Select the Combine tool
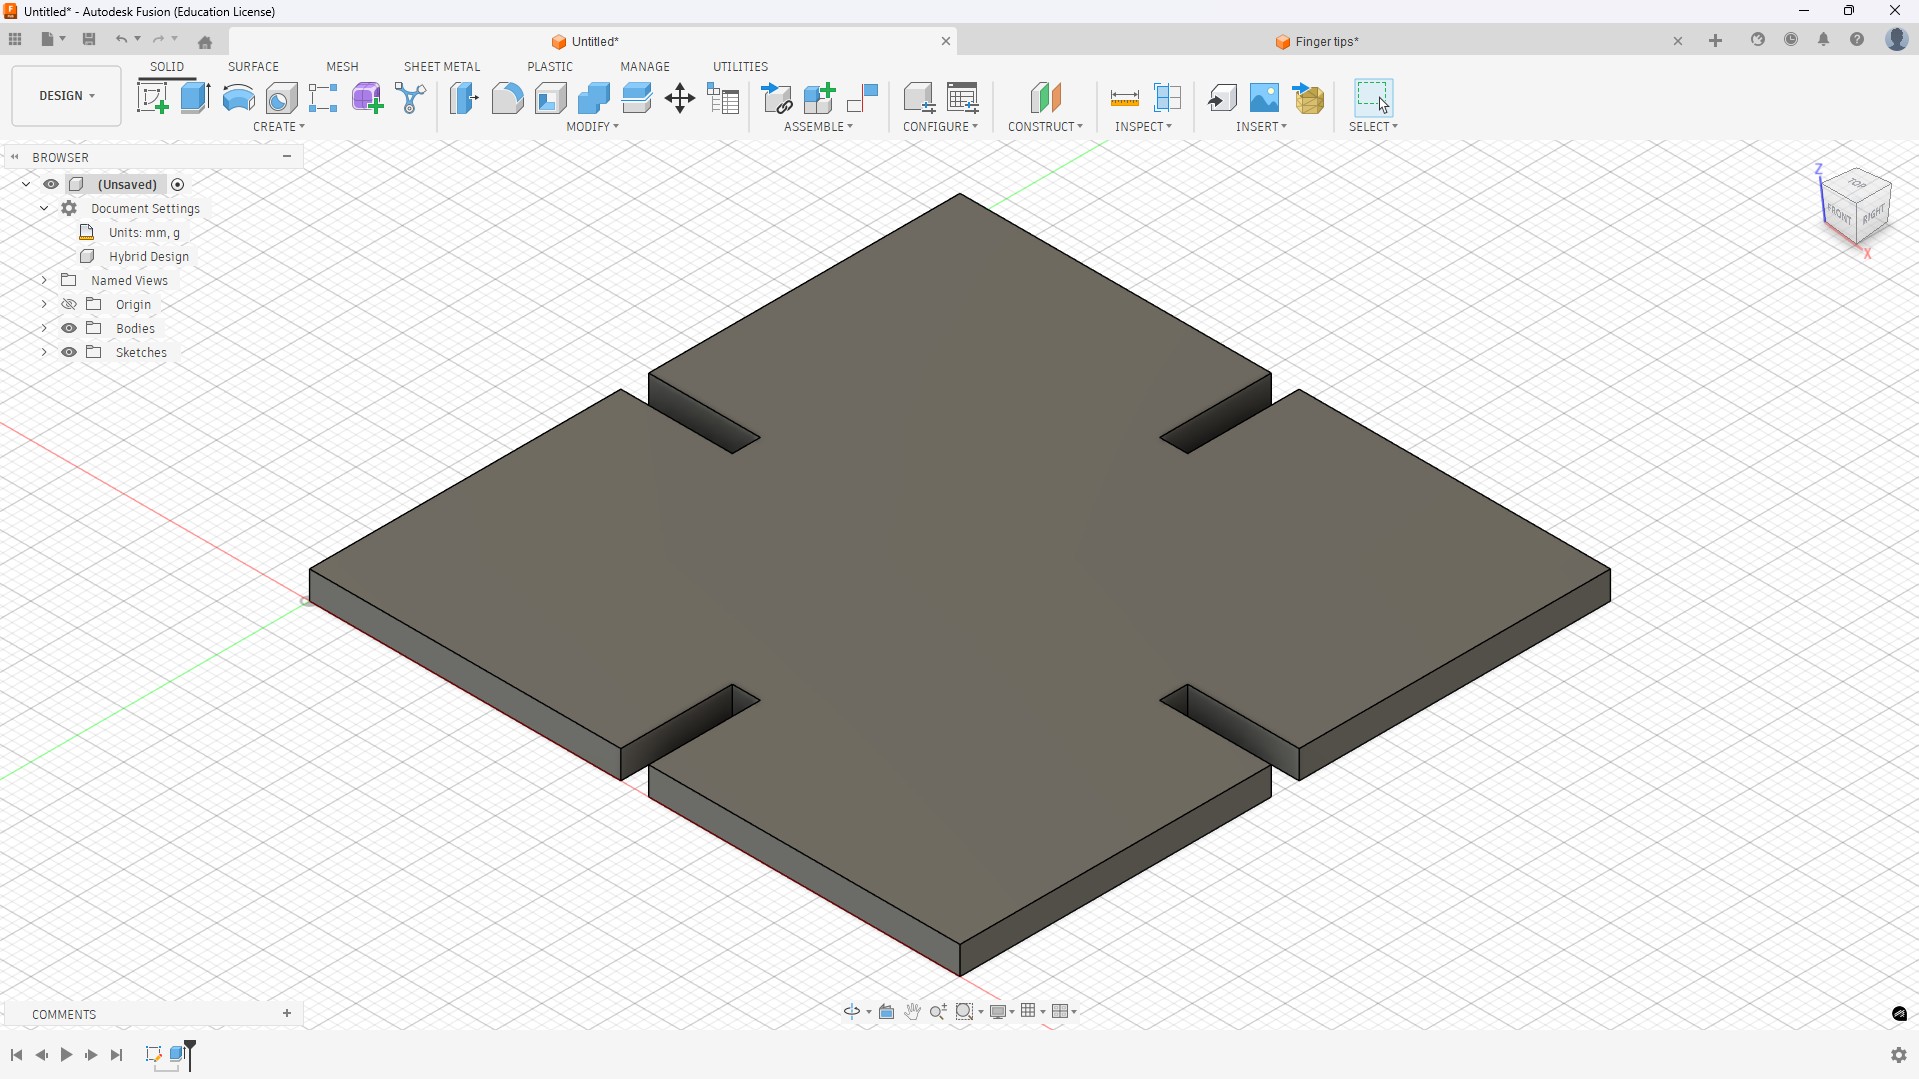The height and width of the screenshot is (1079, 1919). [593, 98]
